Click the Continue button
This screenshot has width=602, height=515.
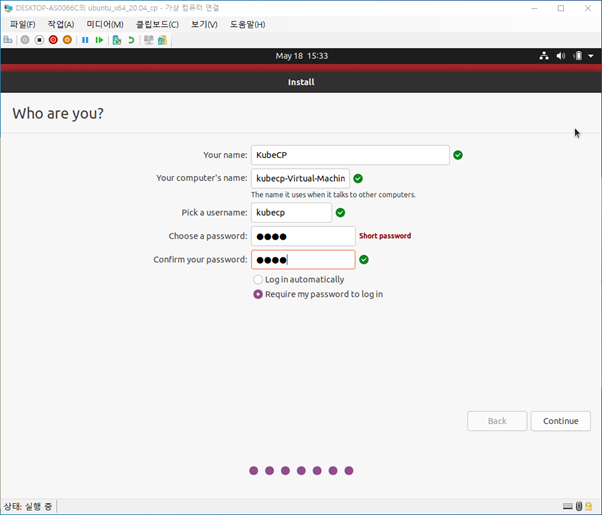tap(561, 421)
